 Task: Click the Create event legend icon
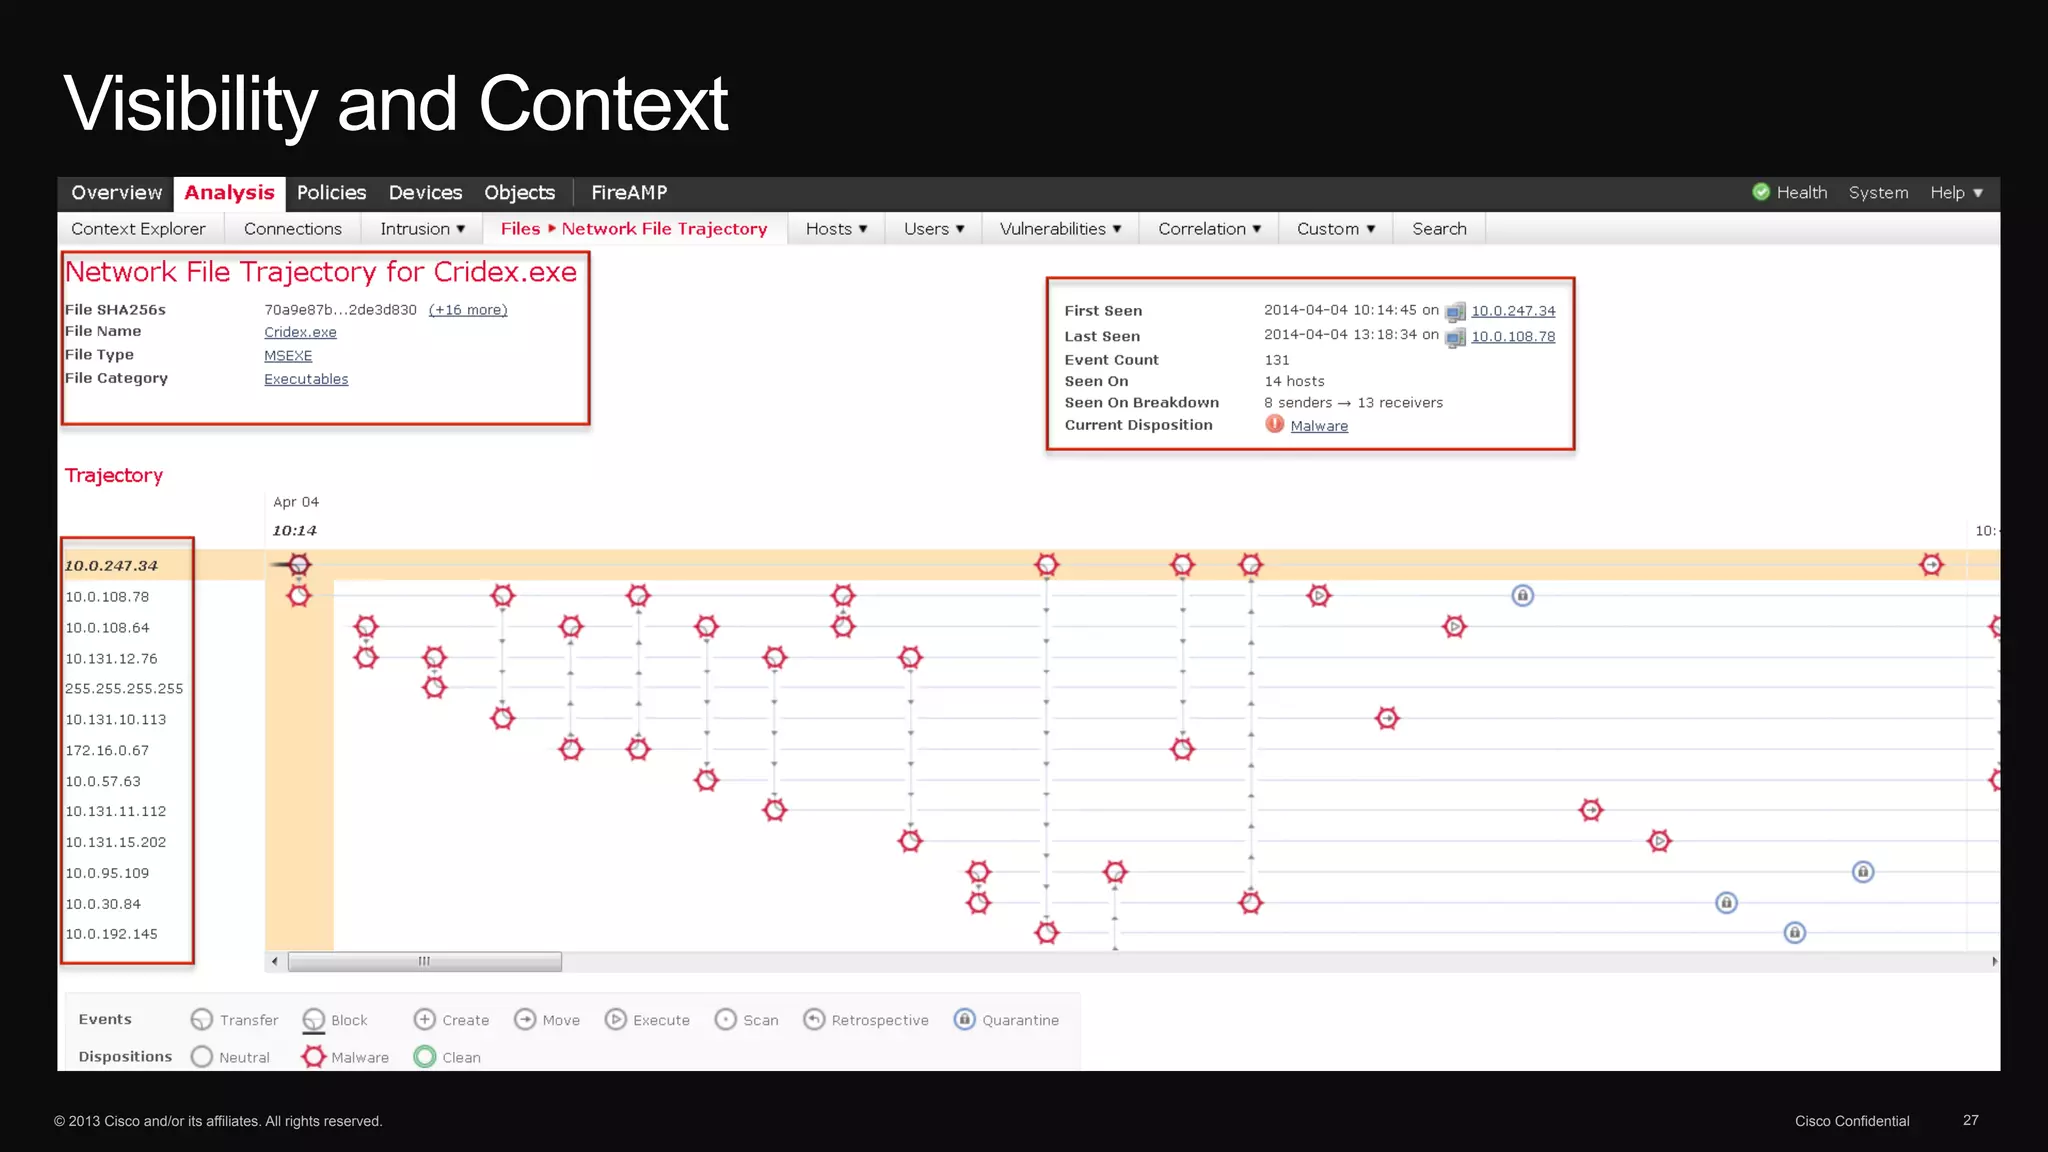(424, 1019)
